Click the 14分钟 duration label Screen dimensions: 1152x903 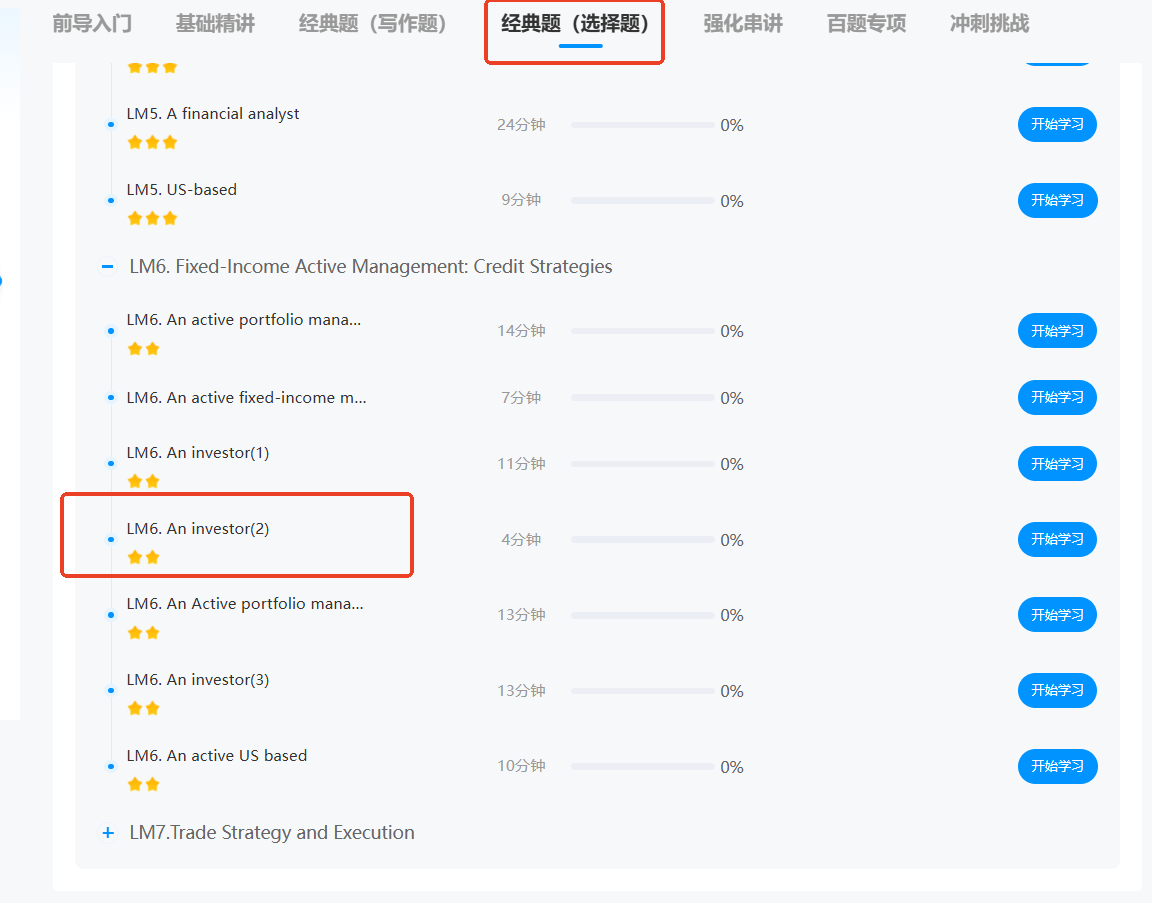point(521,331)
